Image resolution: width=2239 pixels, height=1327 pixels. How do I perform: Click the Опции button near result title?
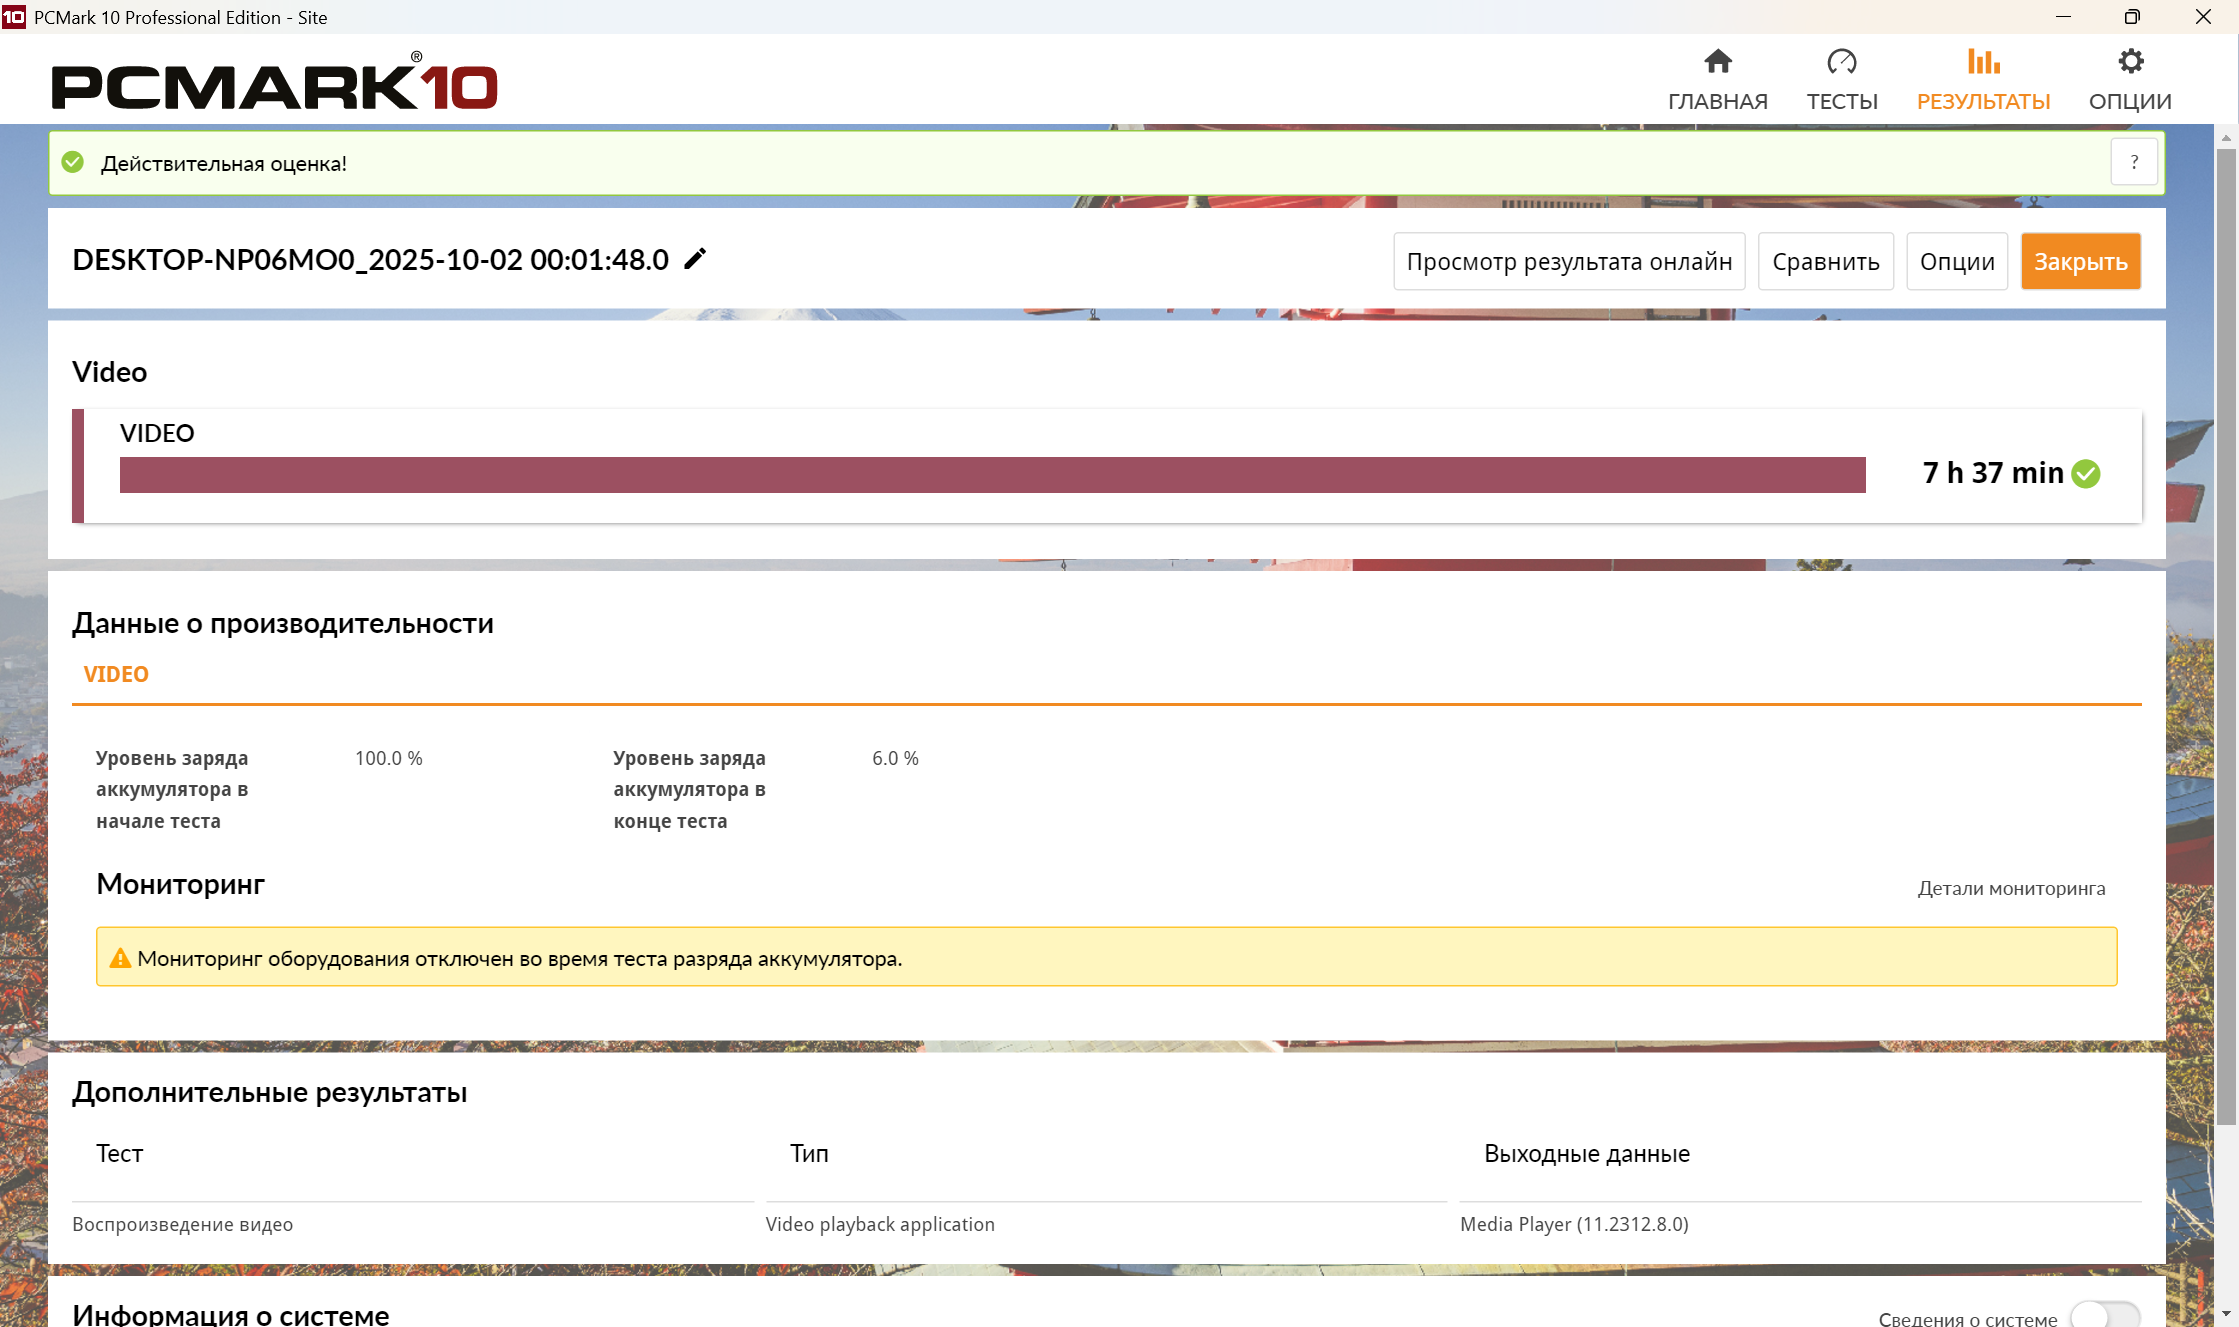[1956, 262]
